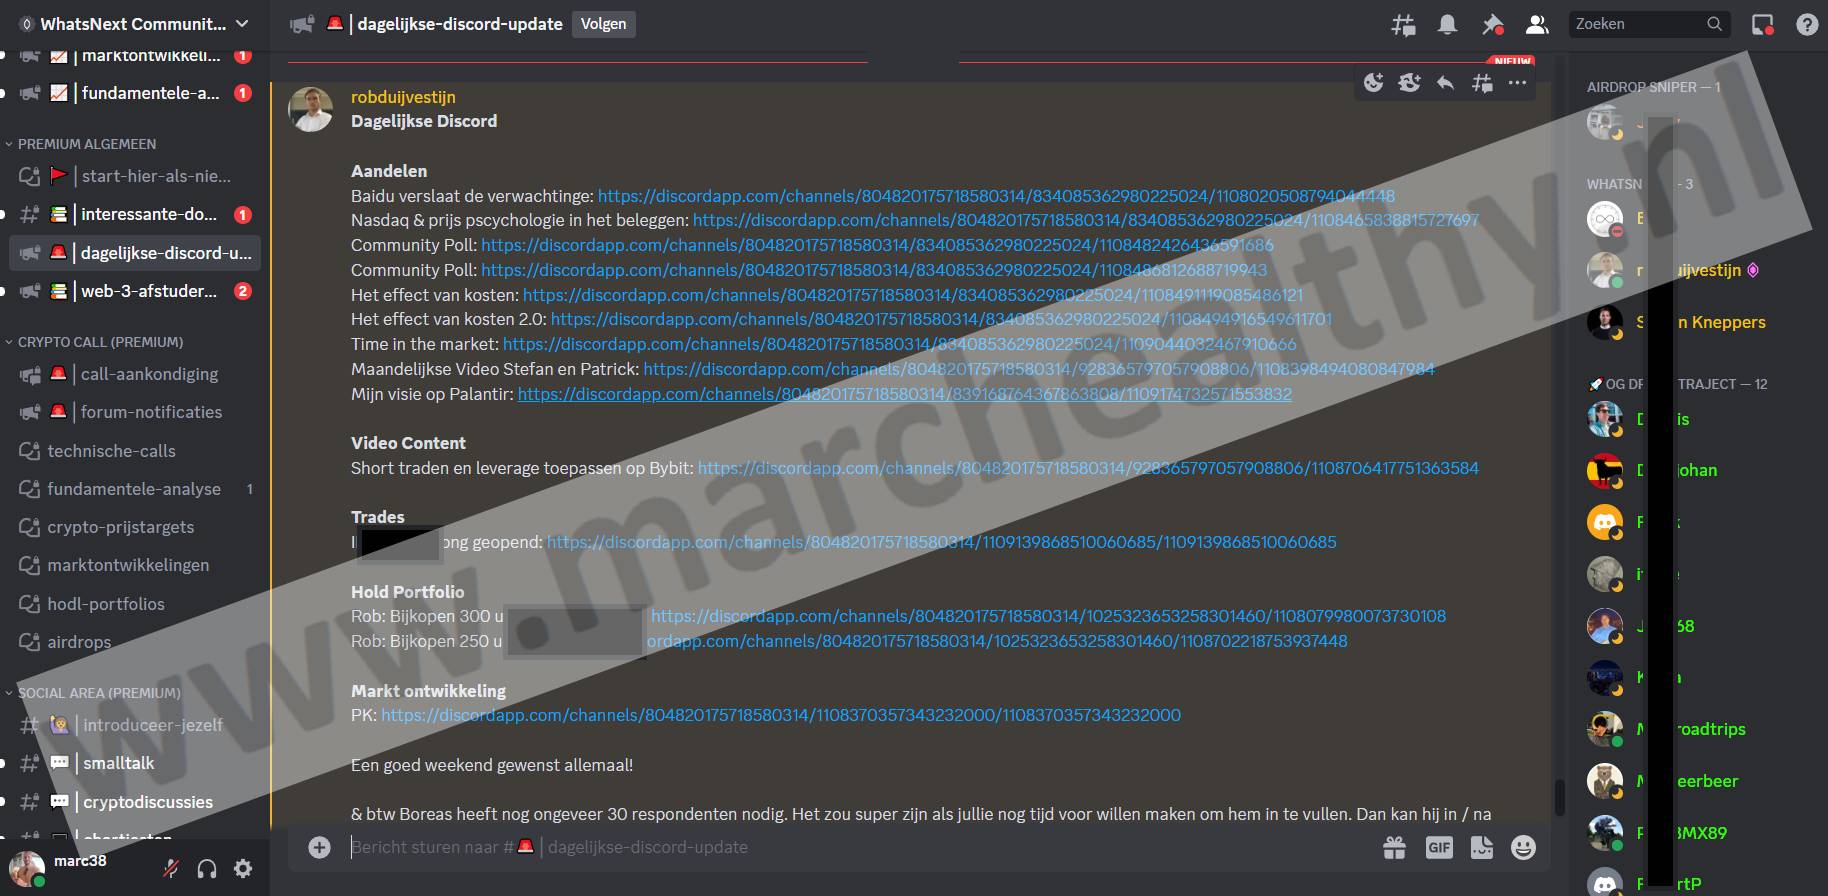Open notification settings bell icon
The width and height of the screenshot is (1828, 896).
(x=1447, y=25)
